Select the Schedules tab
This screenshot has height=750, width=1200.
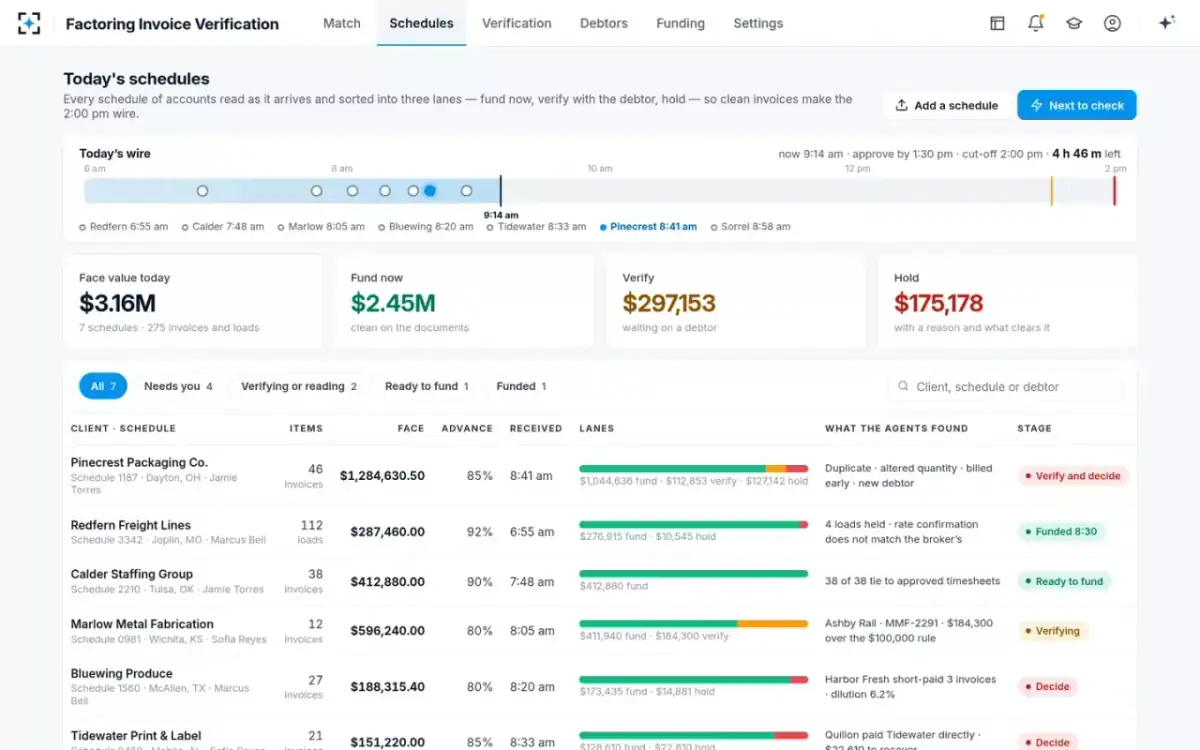[x=421, y=23]
